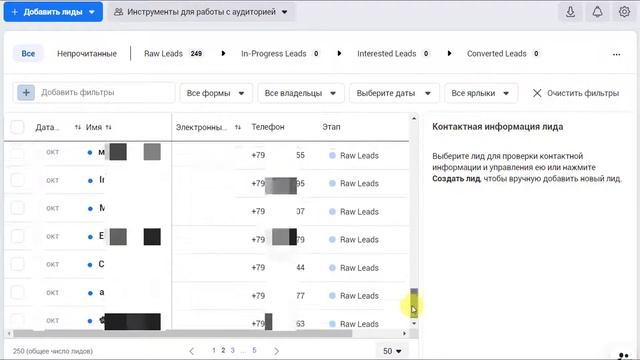Select the Все tab

(28, 53)
